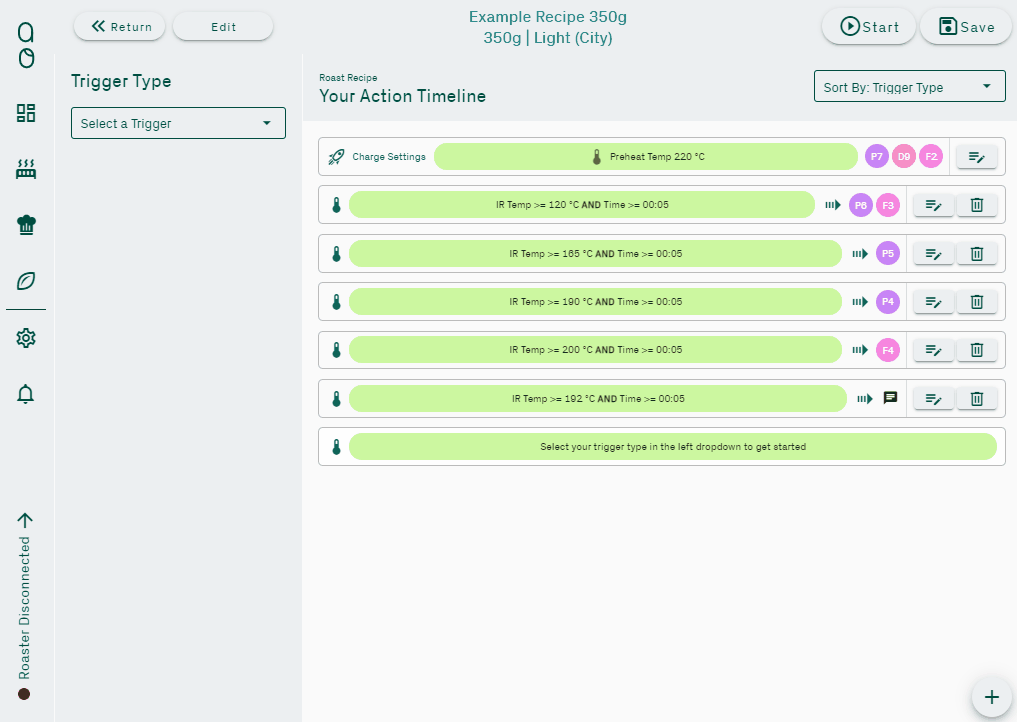
Task: Open the Sort By: Trigger Type dropdown
Action: coord(909,87)
